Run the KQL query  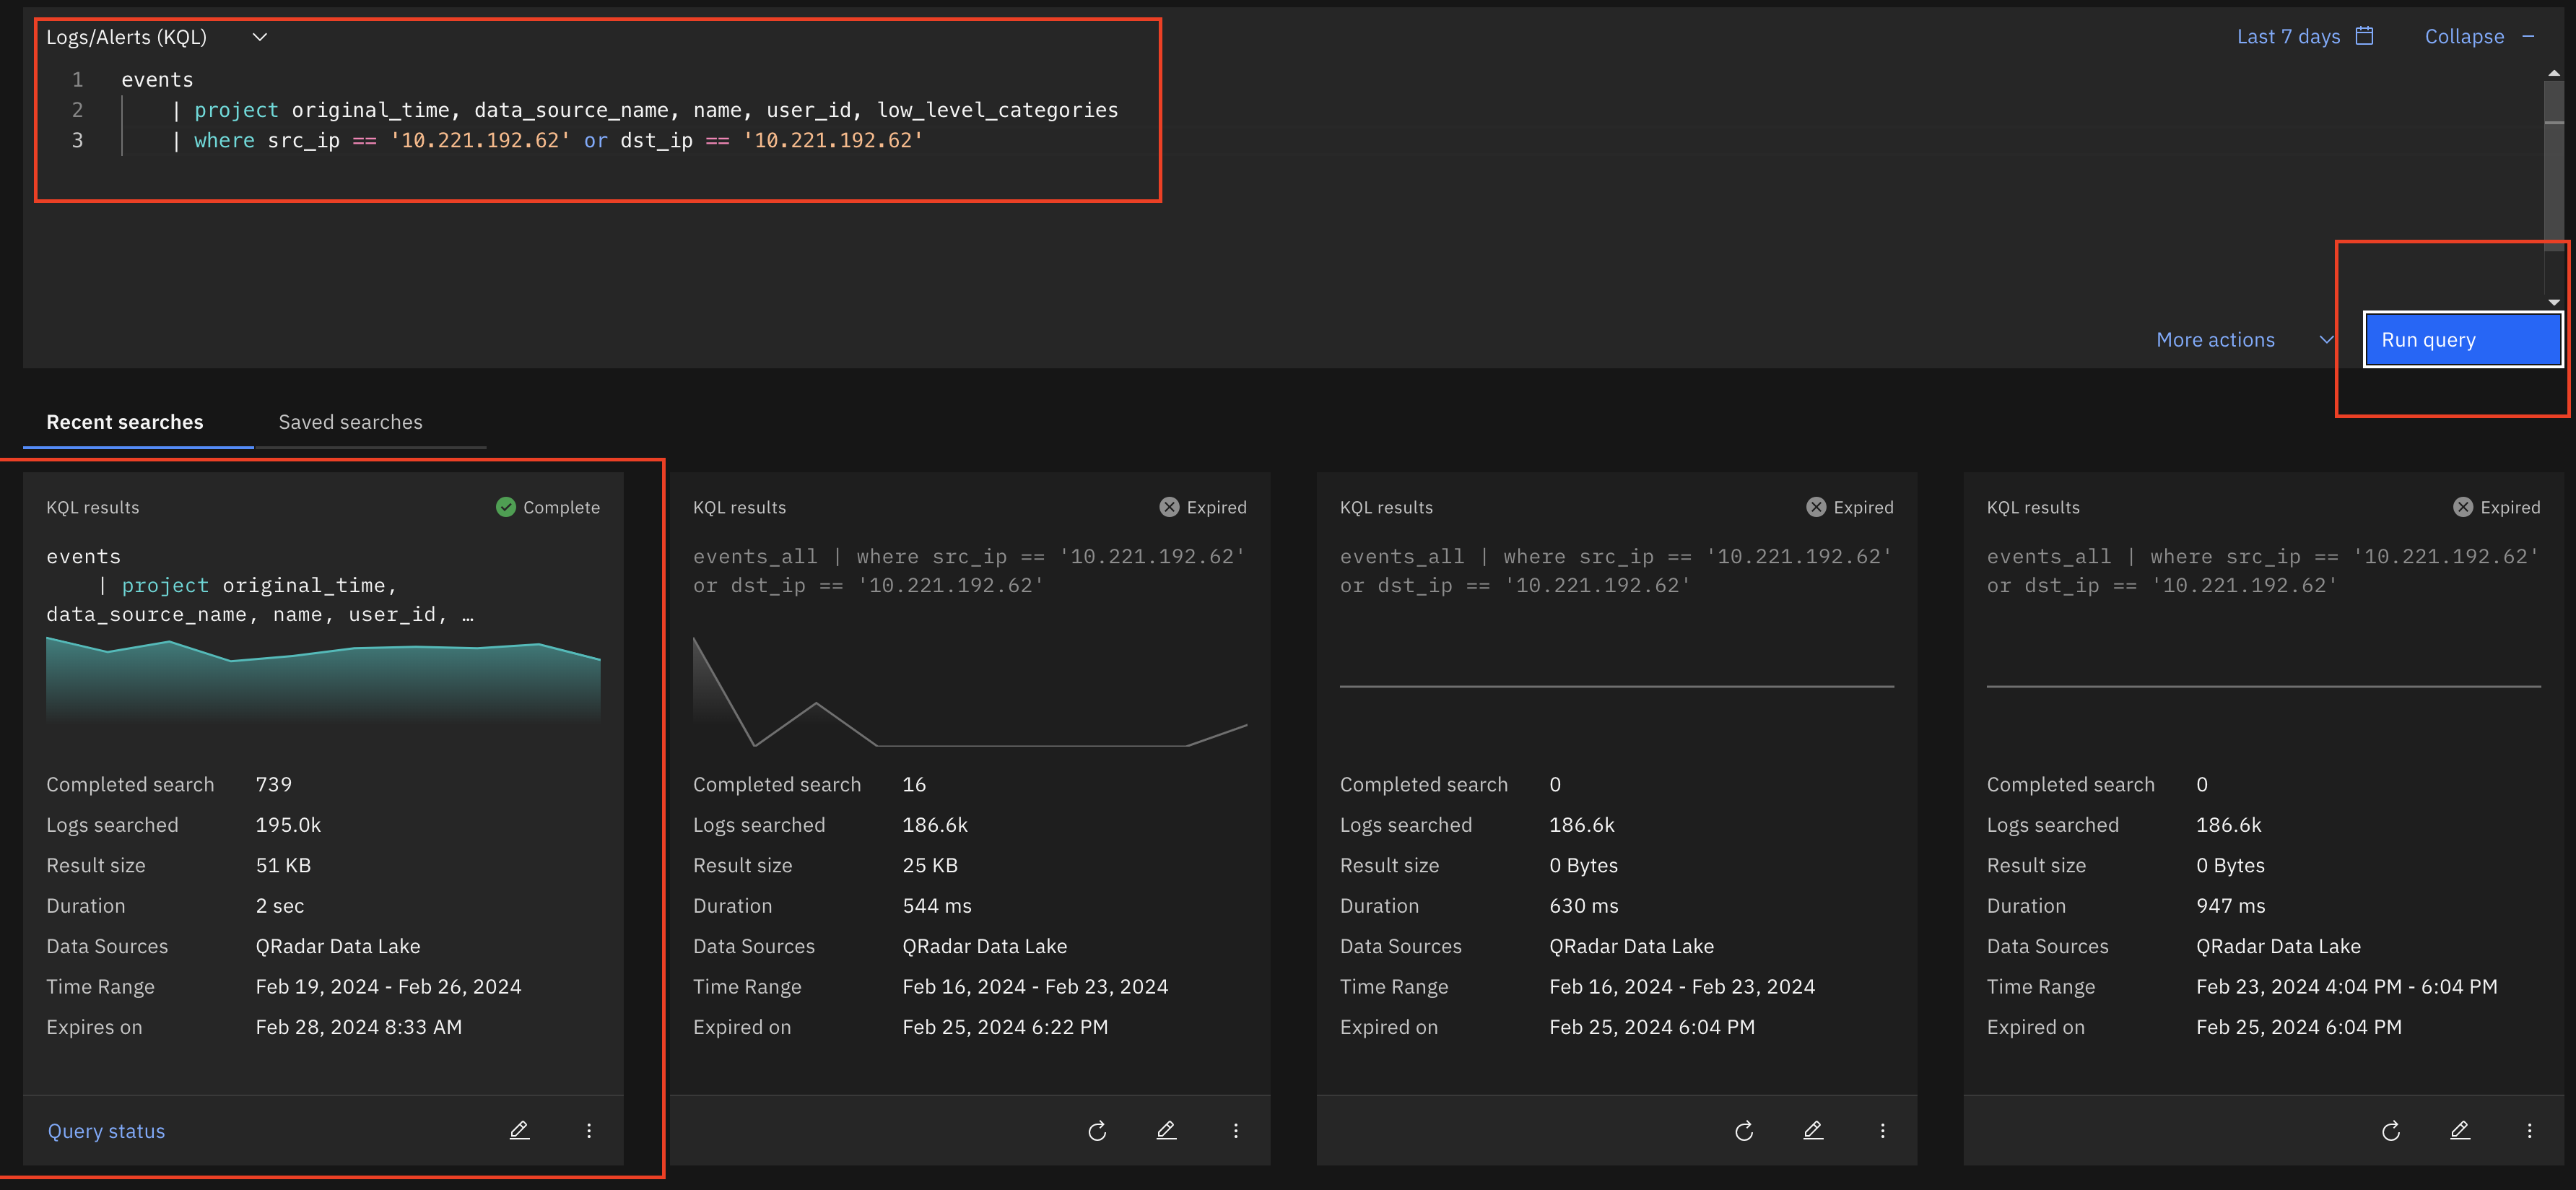pyautogui.click(x=2462, y=340)
